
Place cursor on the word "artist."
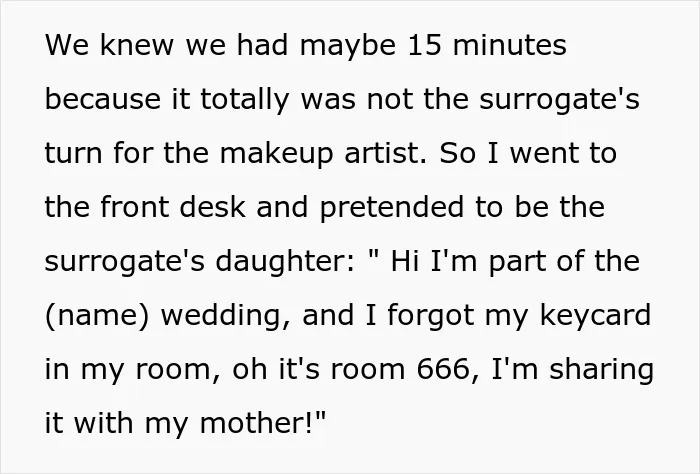pyautogui.click(x=386, y=153)
